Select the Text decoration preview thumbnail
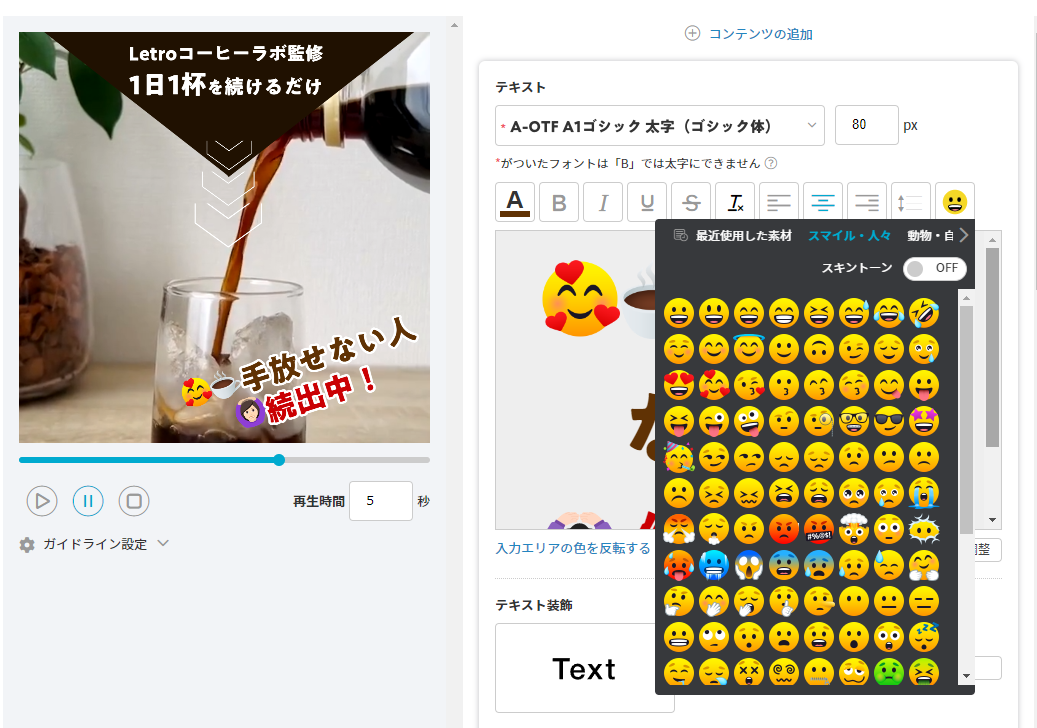 (x=585, y=668)
